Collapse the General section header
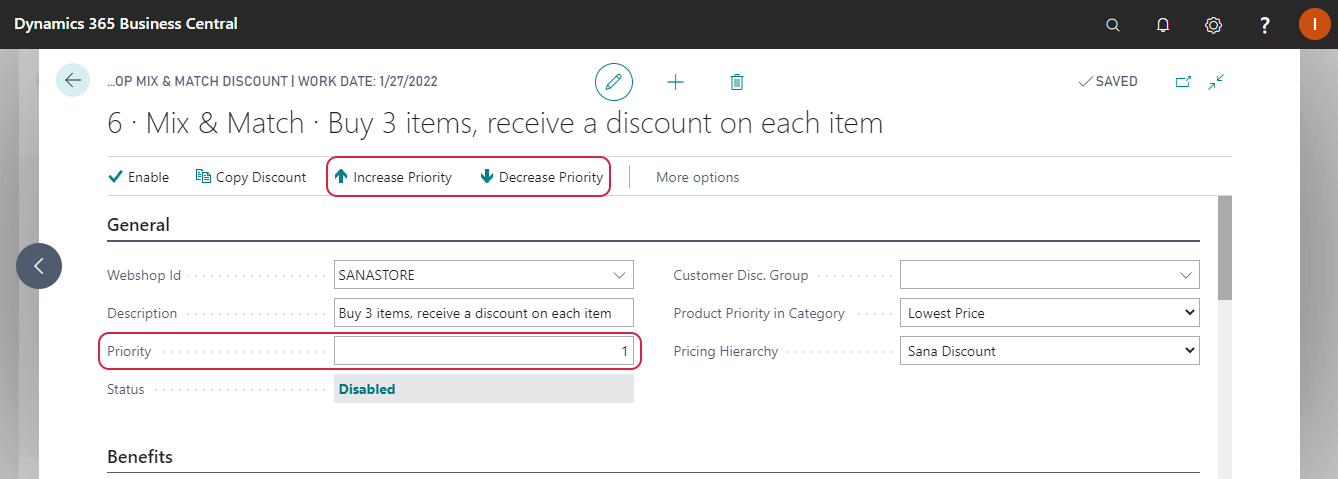1338x479 pixels. pos(138,225)
